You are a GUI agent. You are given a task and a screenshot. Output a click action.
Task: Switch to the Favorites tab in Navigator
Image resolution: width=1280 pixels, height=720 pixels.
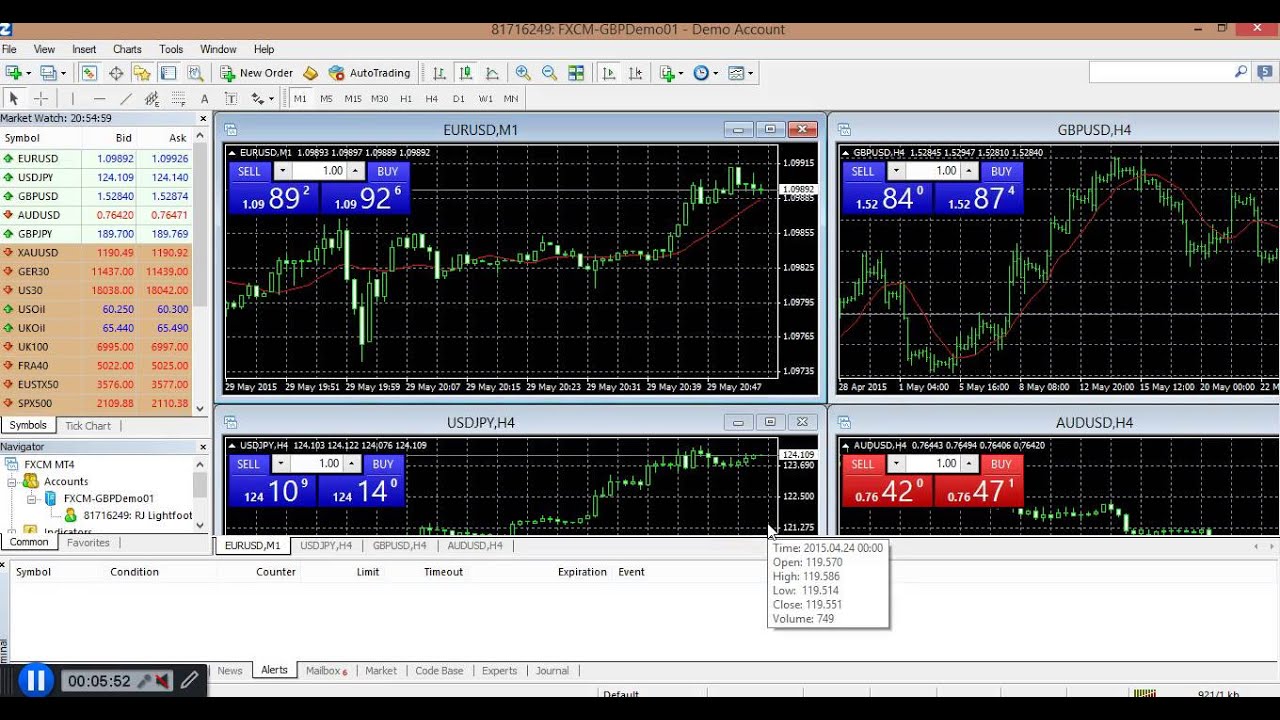(88, 542)
